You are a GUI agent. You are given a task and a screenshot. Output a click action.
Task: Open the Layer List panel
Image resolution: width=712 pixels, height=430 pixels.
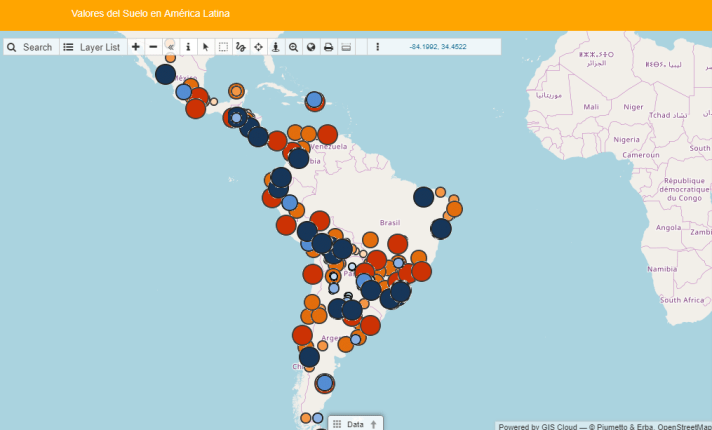pyautogui.click(x=93, y=47)
